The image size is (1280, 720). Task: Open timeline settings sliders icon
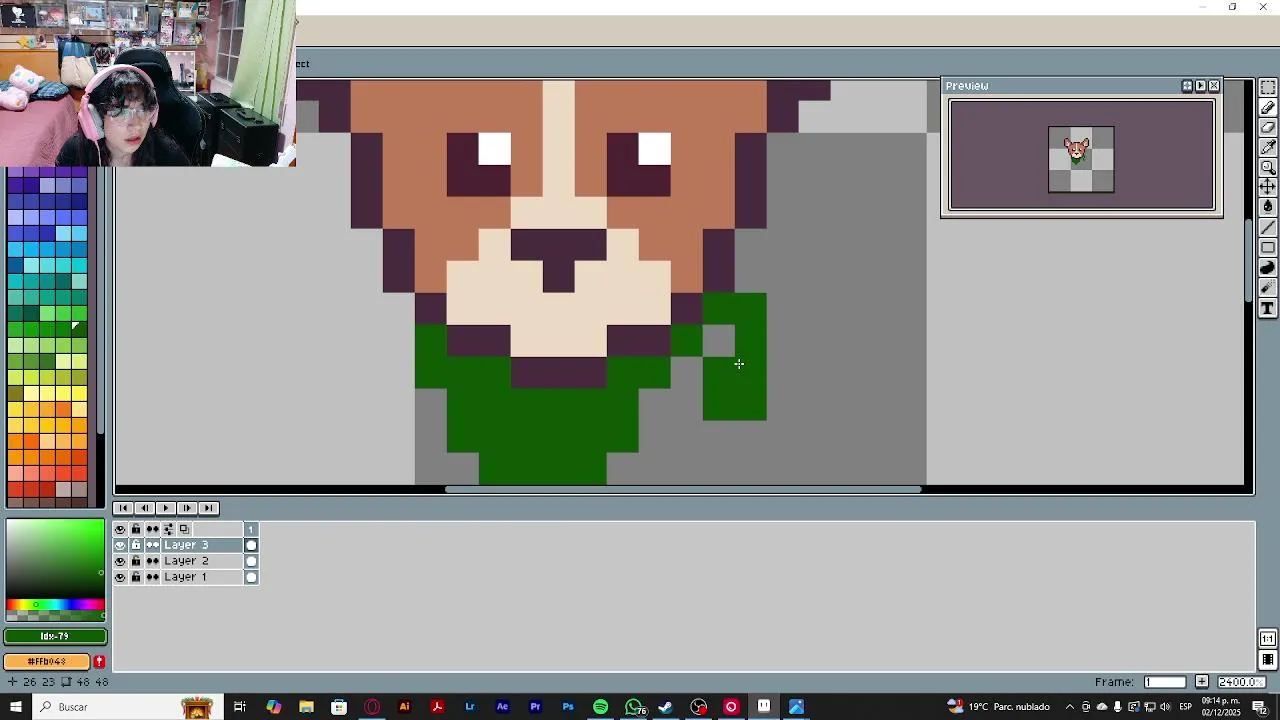click(x=168, y=529)
